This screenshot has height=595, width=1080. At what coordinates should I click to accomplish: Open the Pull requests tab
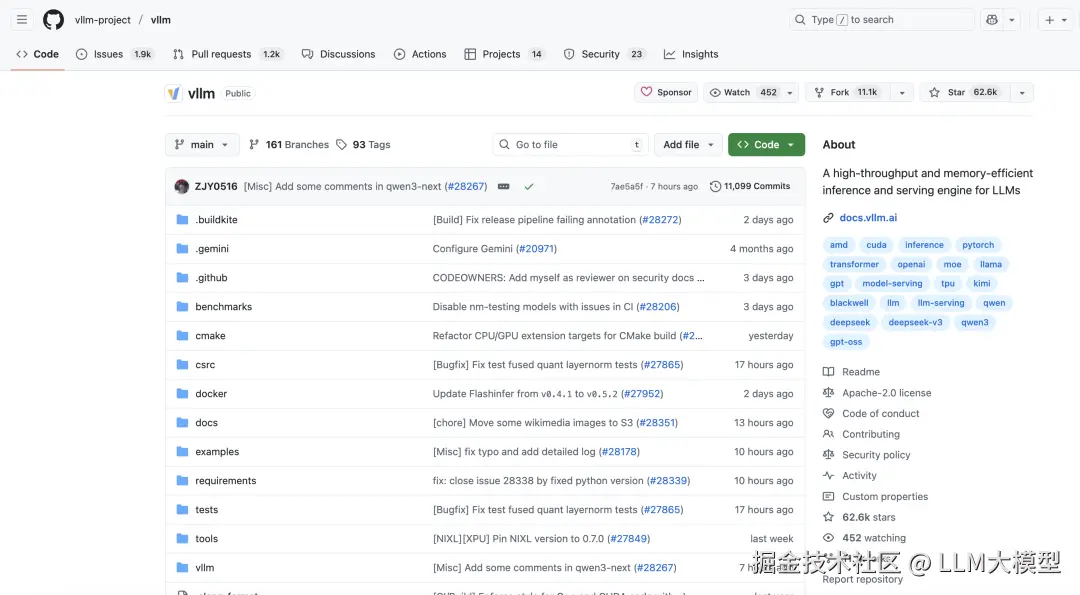227,54
